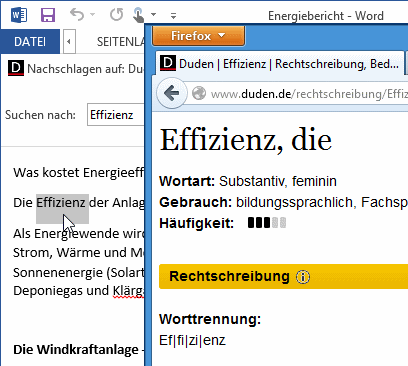
Task: Go back with the Firefox back arrow
Action: pyautogui.click(x=172, y=93)
